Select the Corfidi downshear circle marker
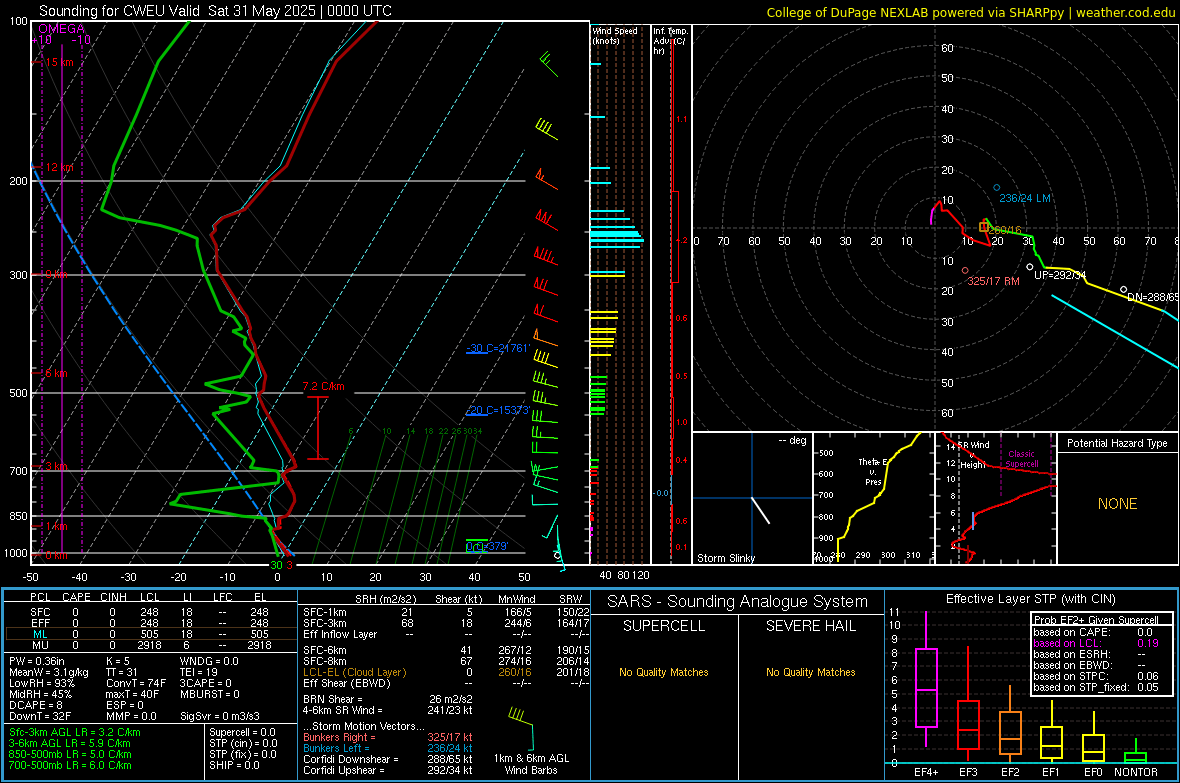This screenshot has height=783, width=1180. pyautogui.click(x=1124, y=290)
